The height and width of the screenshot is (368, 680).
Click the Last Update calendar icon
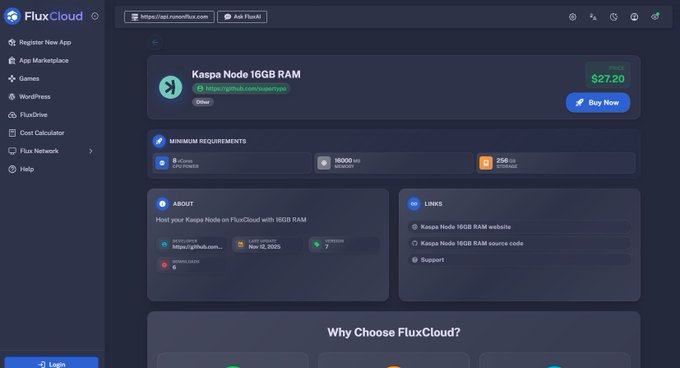[x=240, y=244]
